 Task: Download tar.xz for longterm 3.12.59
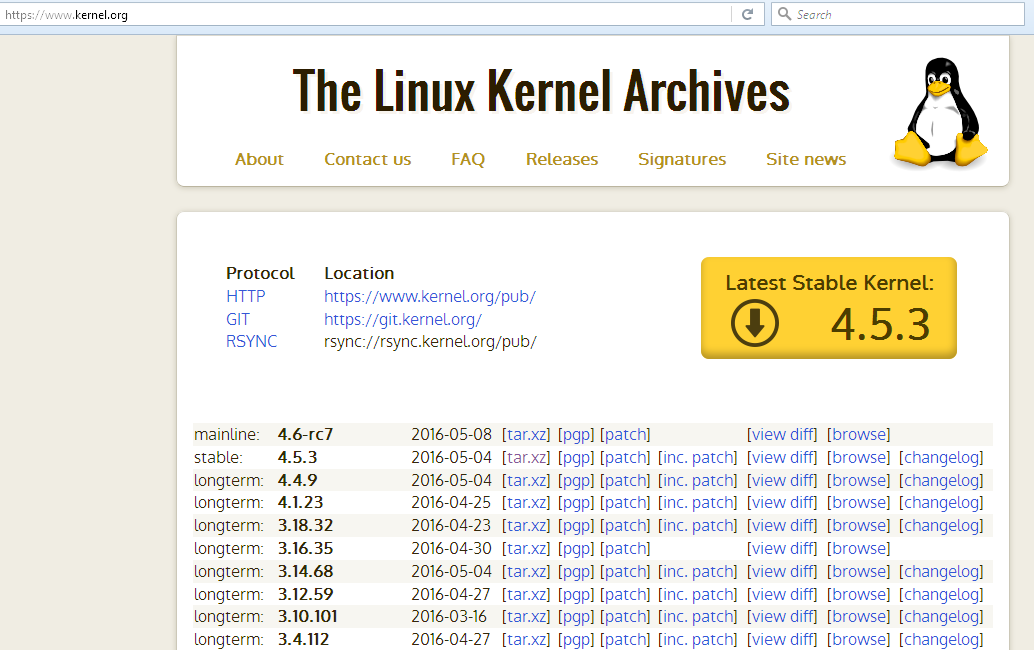pyautogui.click(x=526, y=595)
